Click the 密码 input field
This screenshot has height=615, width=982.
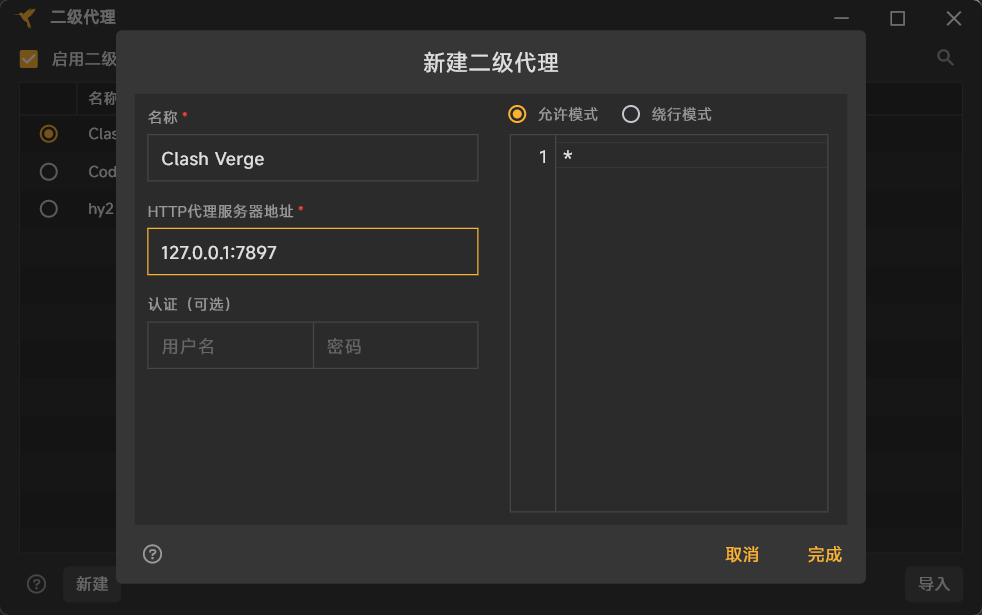(396, 346)
